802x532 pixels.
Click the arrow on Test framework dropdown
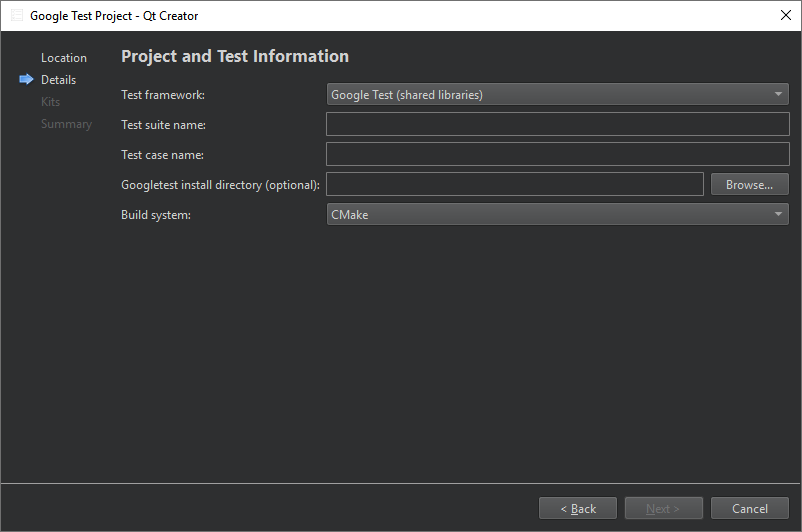click(778, 95)
